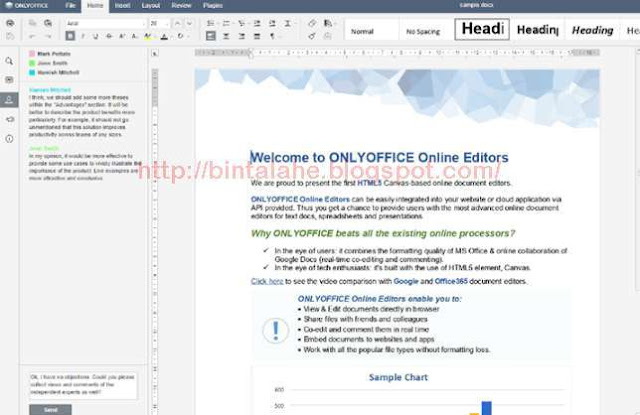Image resolution: width=640 pixels, height=415 pixels.
Task: Click the tab stop selector above the ruler
Action: pos(155,53)
